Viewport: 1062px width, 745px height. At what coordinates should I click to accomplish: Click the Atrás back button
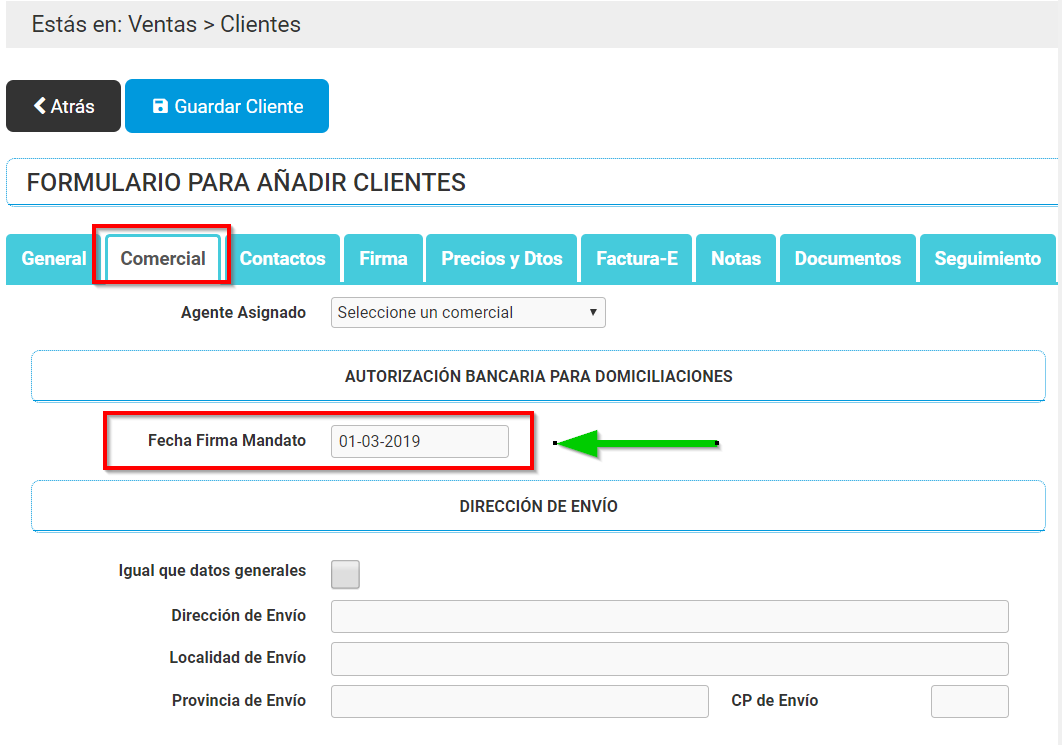click(63, 106)
